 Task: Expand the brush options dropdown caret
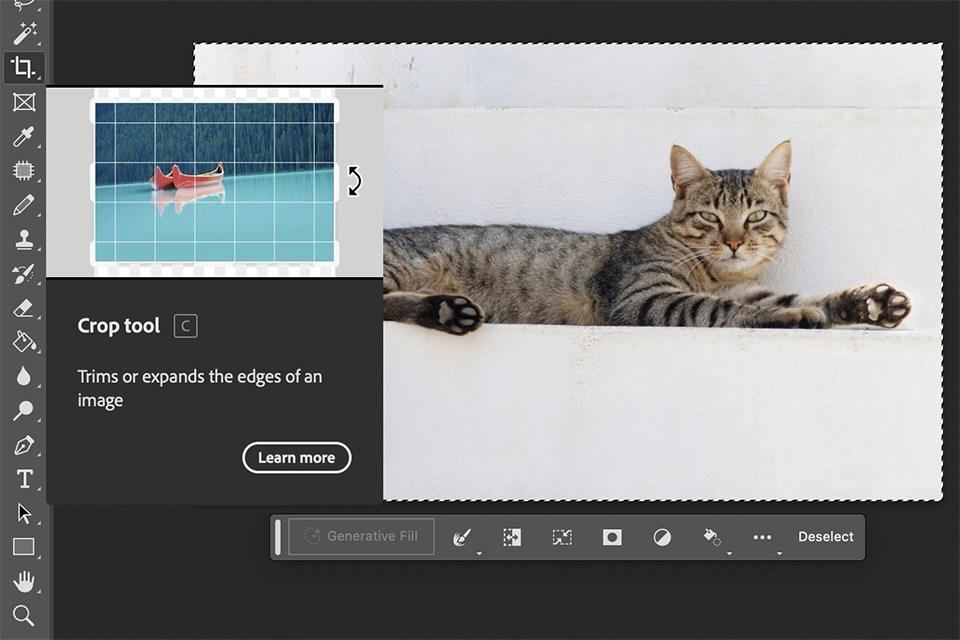click(x=478, y=551)
